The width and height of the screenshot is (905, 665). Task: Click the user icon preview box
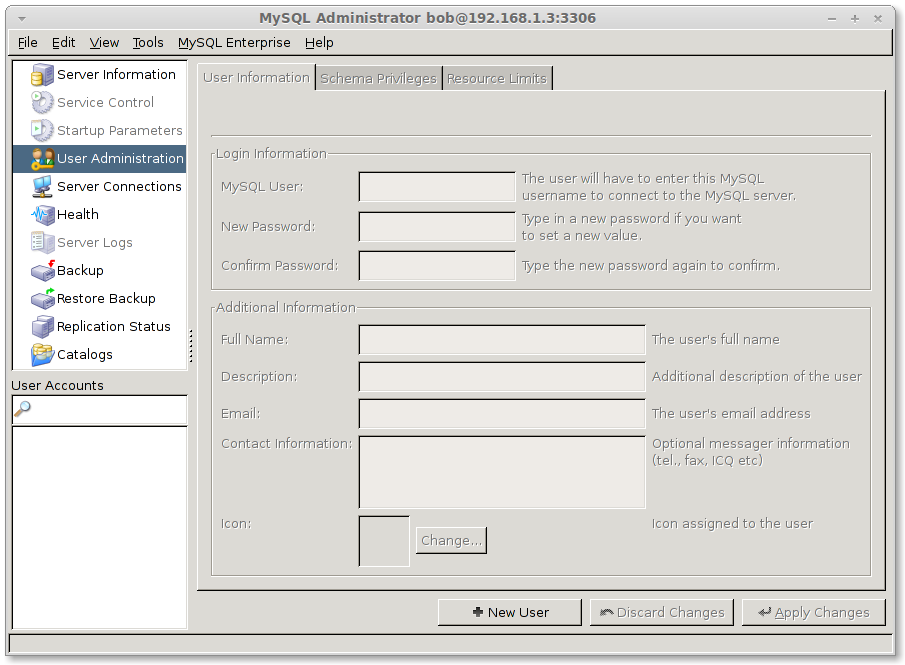pos(384,541)
